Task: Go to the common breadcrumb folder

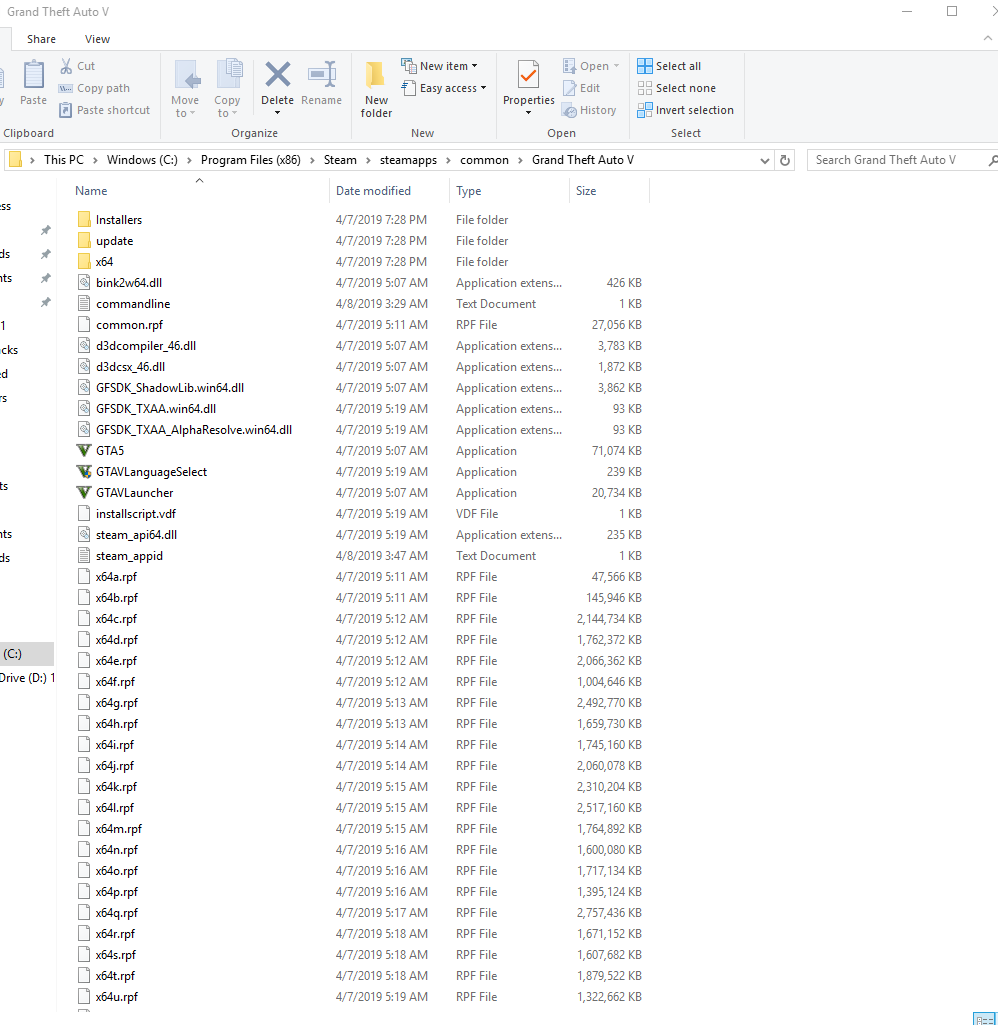Action: tap(484, 160)
